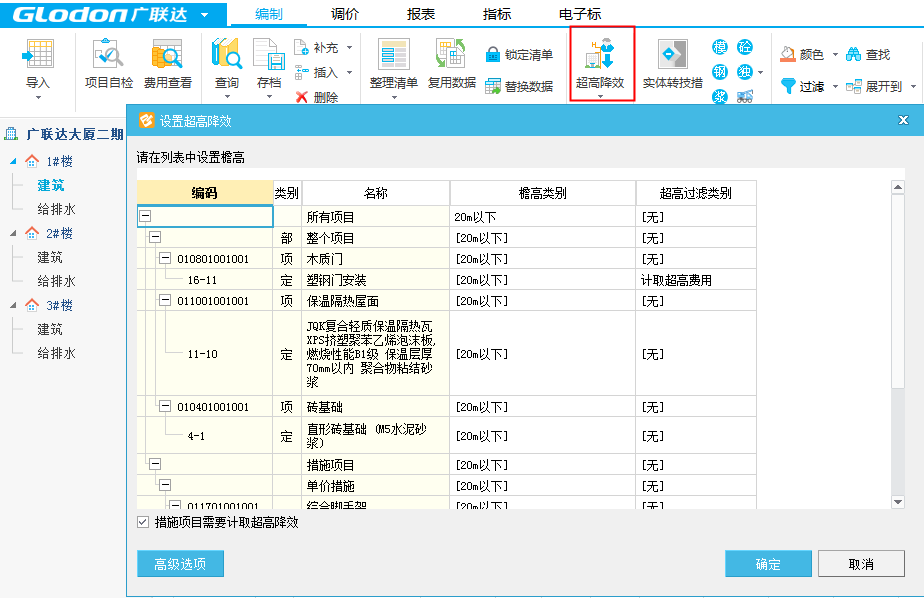Screen dimensions: 924x598
Task: Click the 超高降效 toolbar icon
Action: pos(600,58)
